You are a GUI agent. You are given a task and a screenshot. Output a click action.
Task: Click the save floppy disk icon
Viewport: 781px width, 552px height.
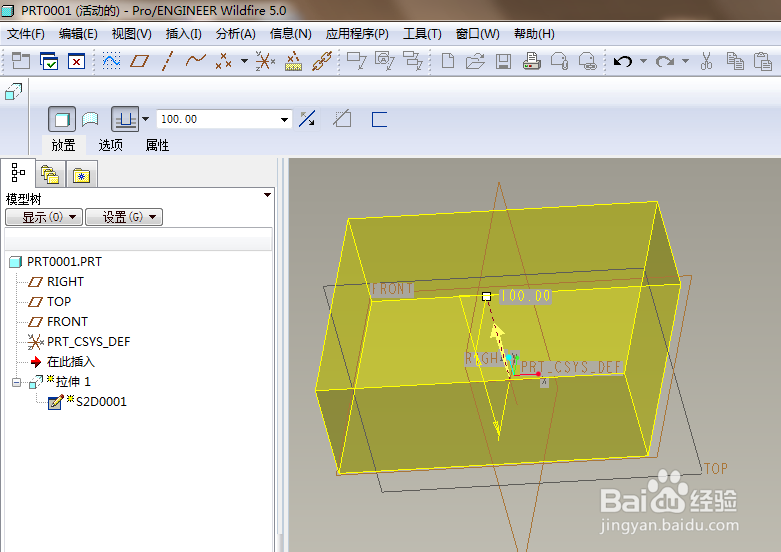[x=503, y=61]
